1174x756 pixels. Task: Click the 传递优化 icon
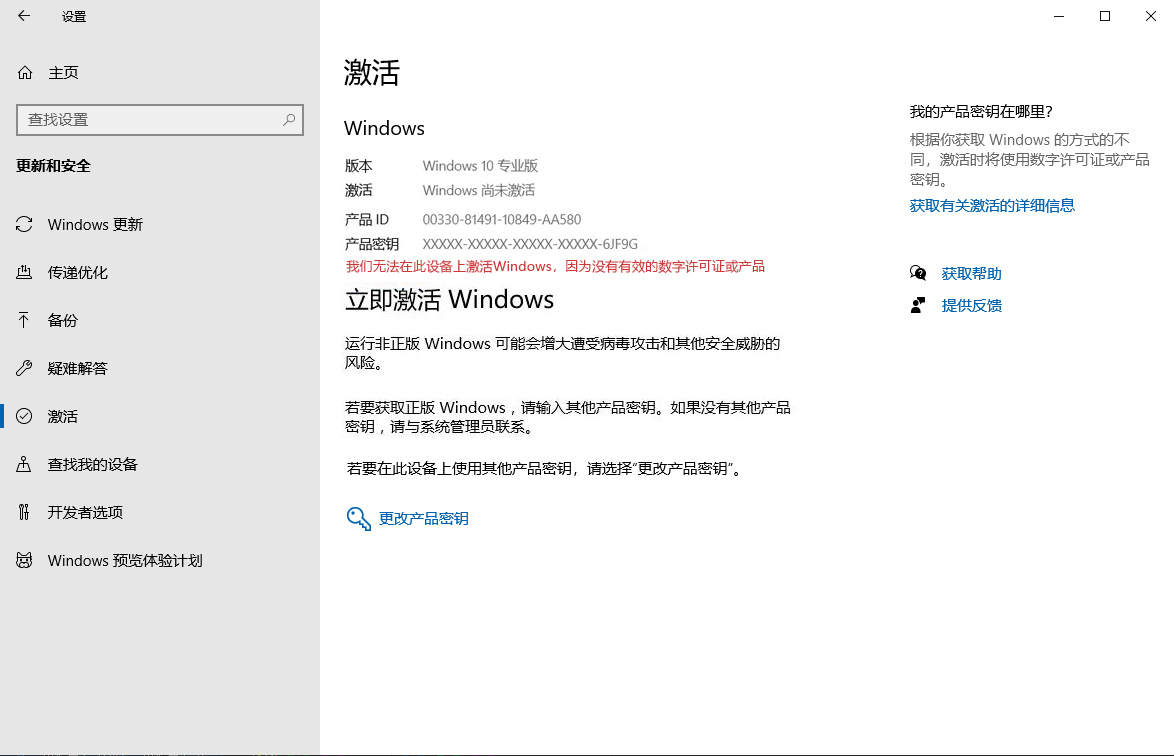[x=24, y=272]
